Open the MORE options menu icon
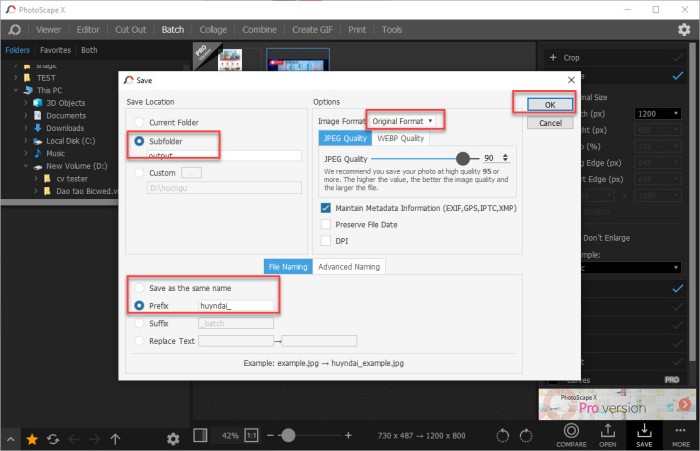This screenshot has height=451, width=700. pyautogui.click(x=679, y=431)
